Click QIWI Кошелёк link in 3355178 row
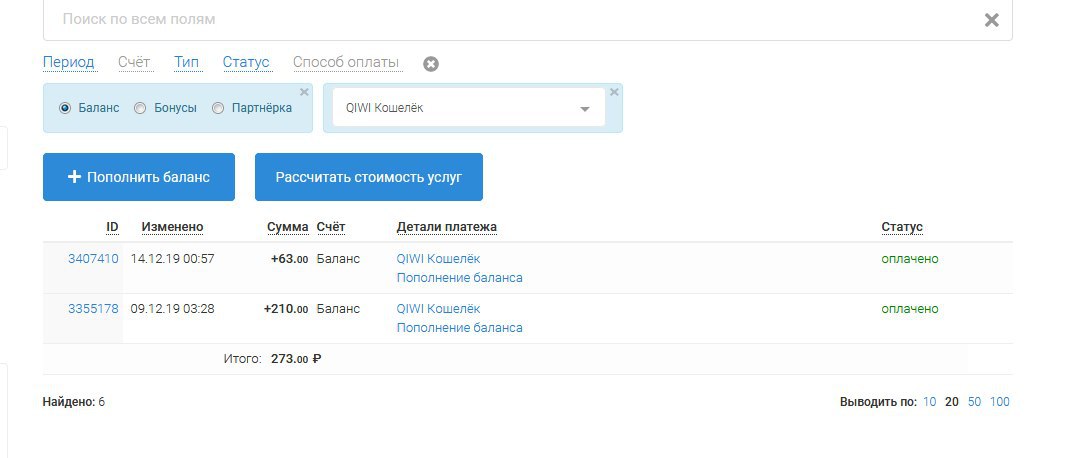1067x458 pixels. tap(438, 309)
